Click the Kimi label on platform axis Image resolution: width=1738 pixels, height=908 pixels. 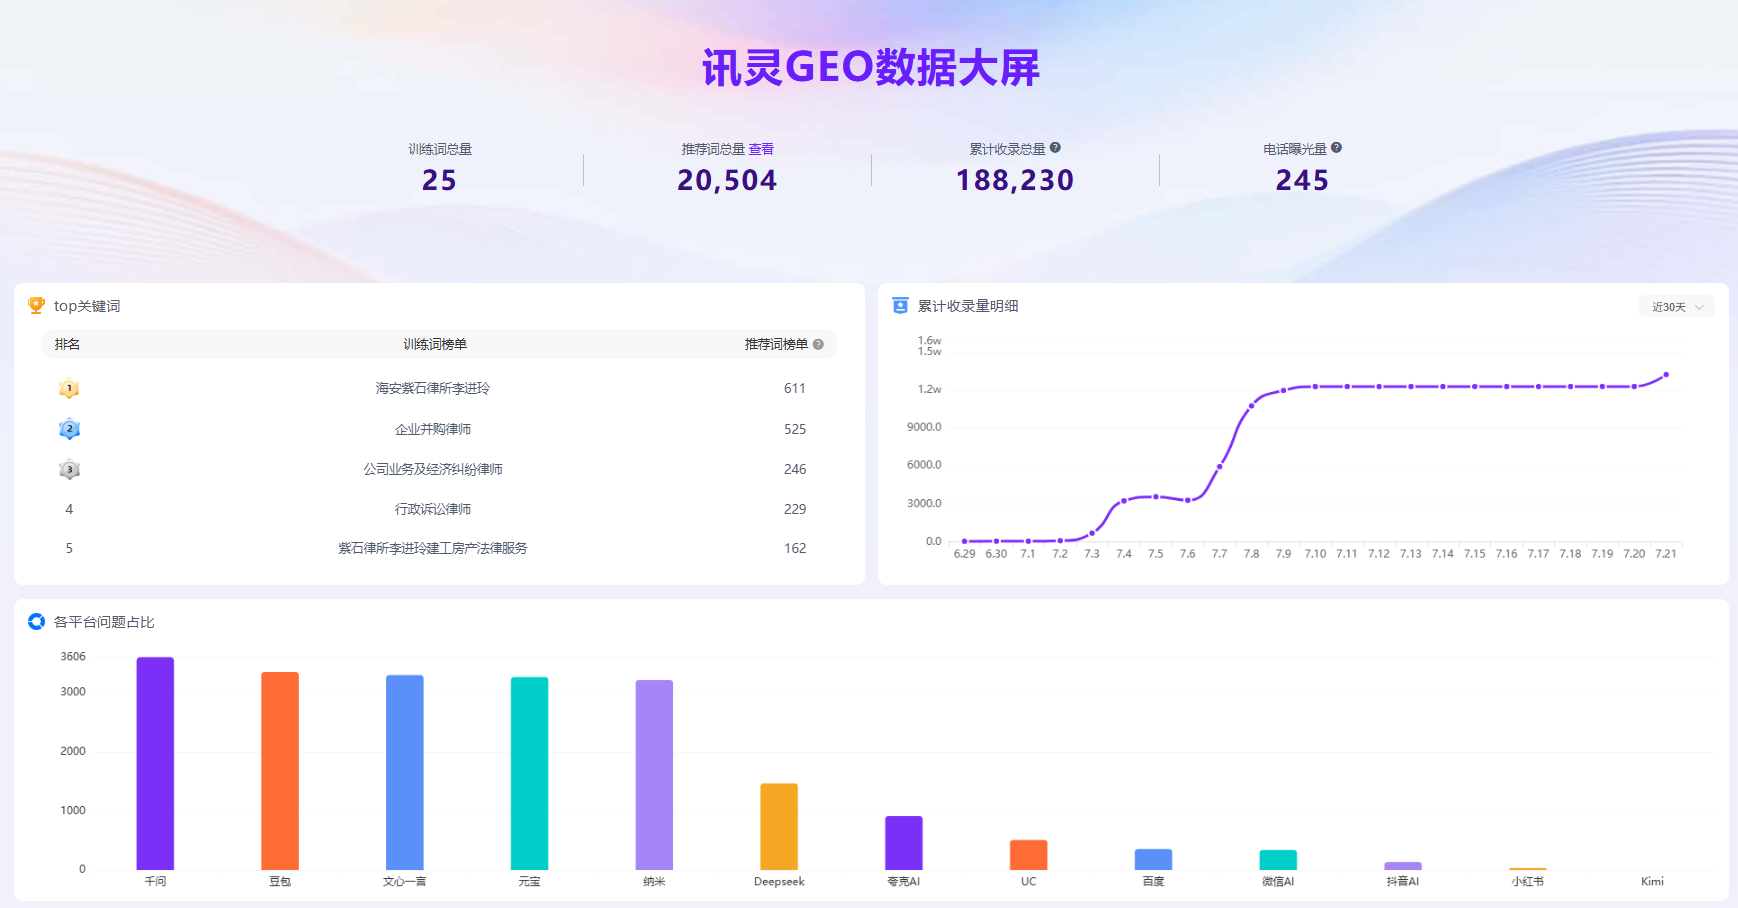(1652, 881)
